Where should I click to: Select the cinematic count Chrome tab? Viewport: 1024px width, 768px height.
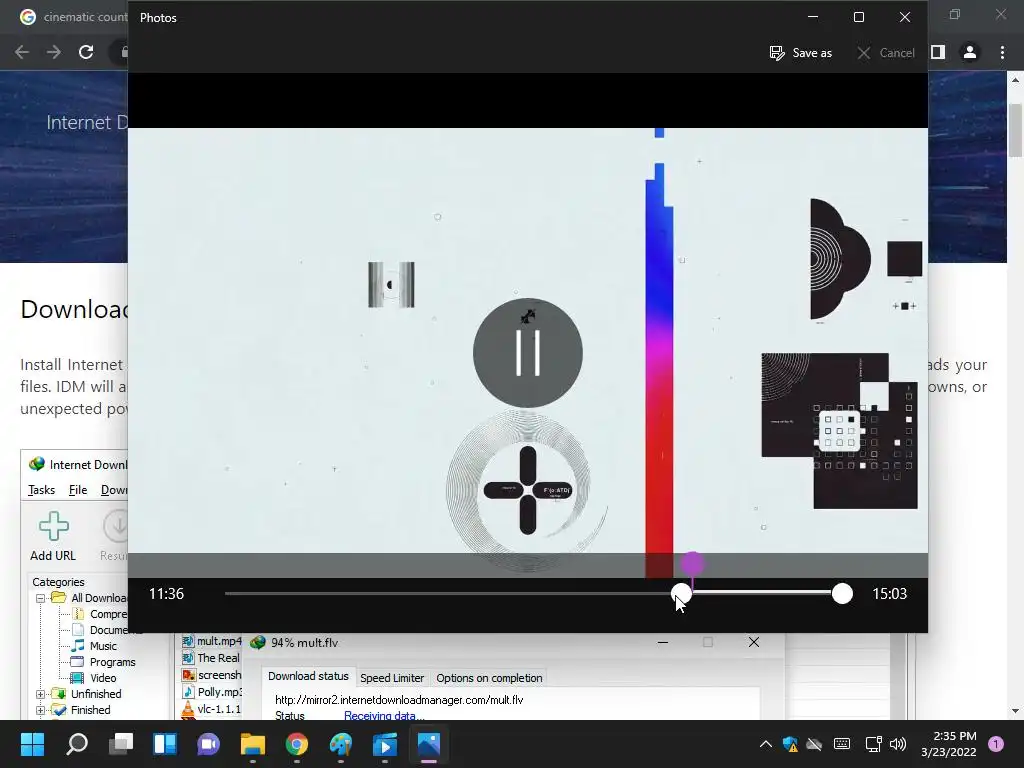72,17
